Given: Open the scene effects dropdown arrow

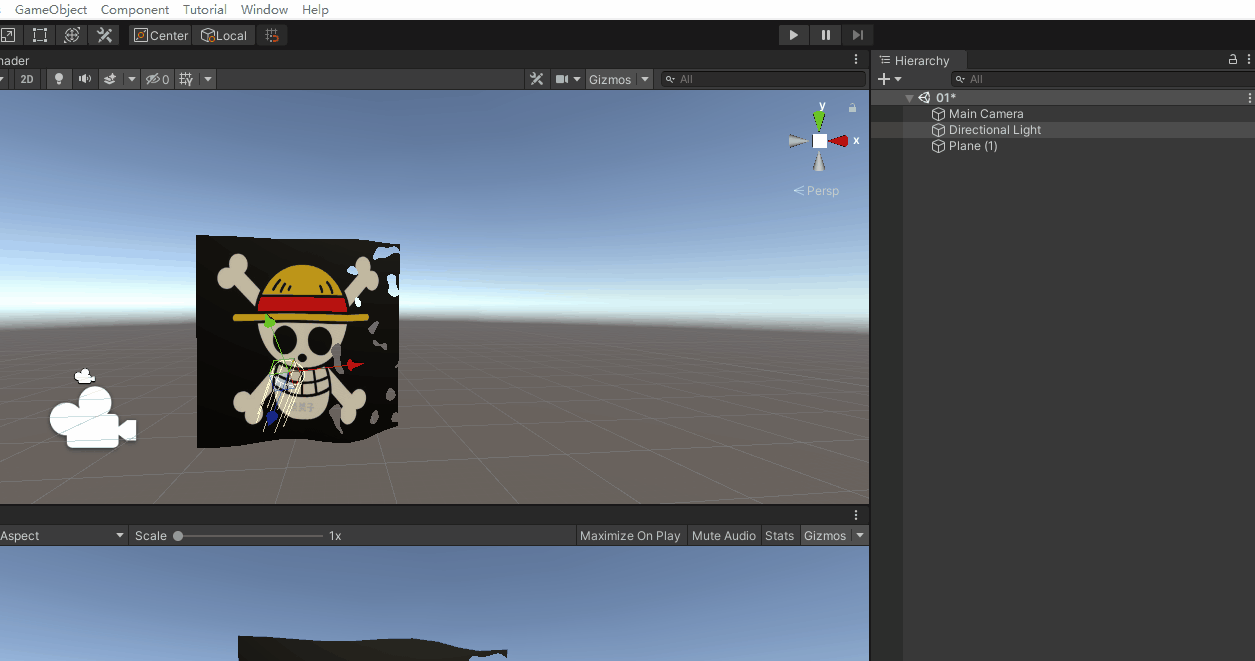Looking at the screenshot, I should [132, 79].
